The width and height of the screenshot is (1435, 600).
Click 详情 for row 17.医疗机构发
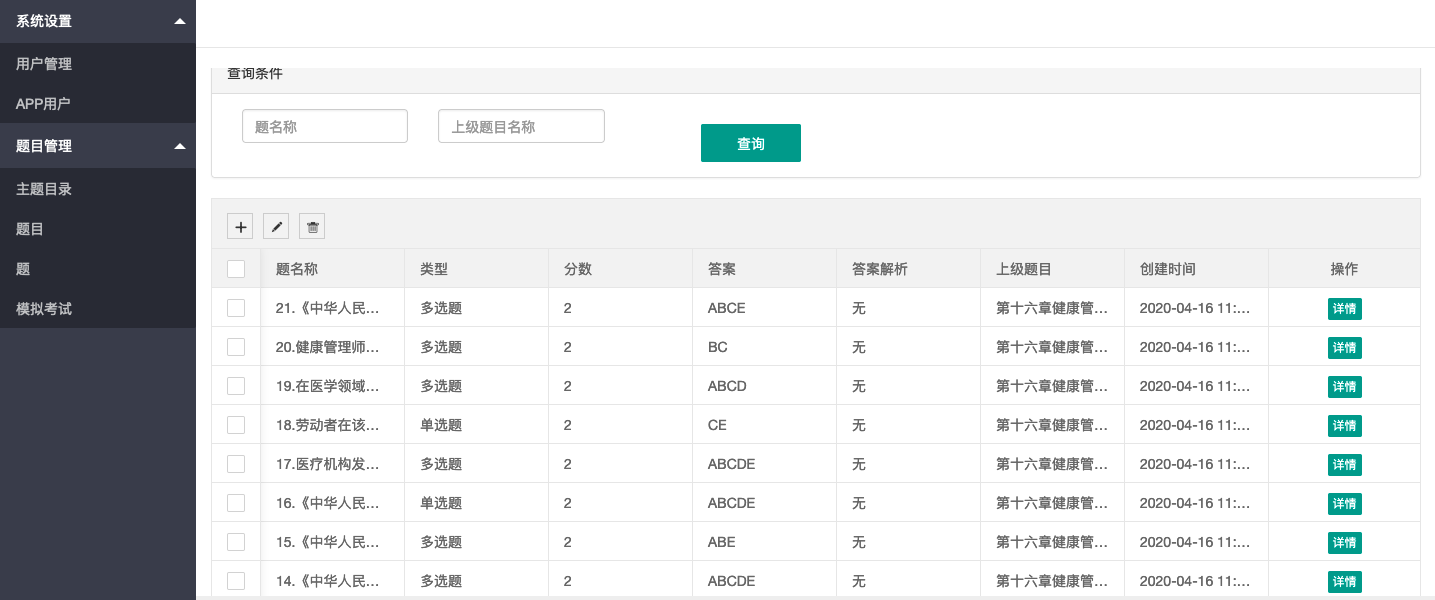pyautogui.click(x=1344, y=464)
